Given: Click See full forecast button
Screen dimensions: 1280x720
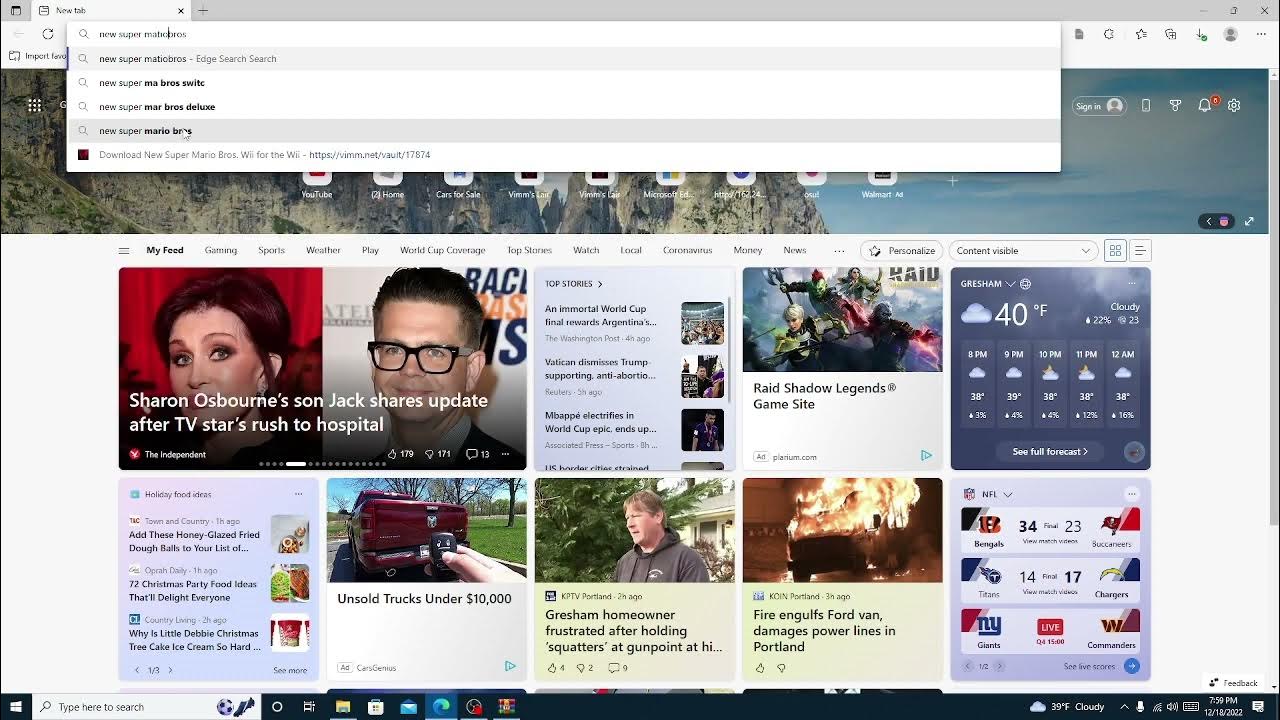Looking at the screenshot, I should (1049, 452).
